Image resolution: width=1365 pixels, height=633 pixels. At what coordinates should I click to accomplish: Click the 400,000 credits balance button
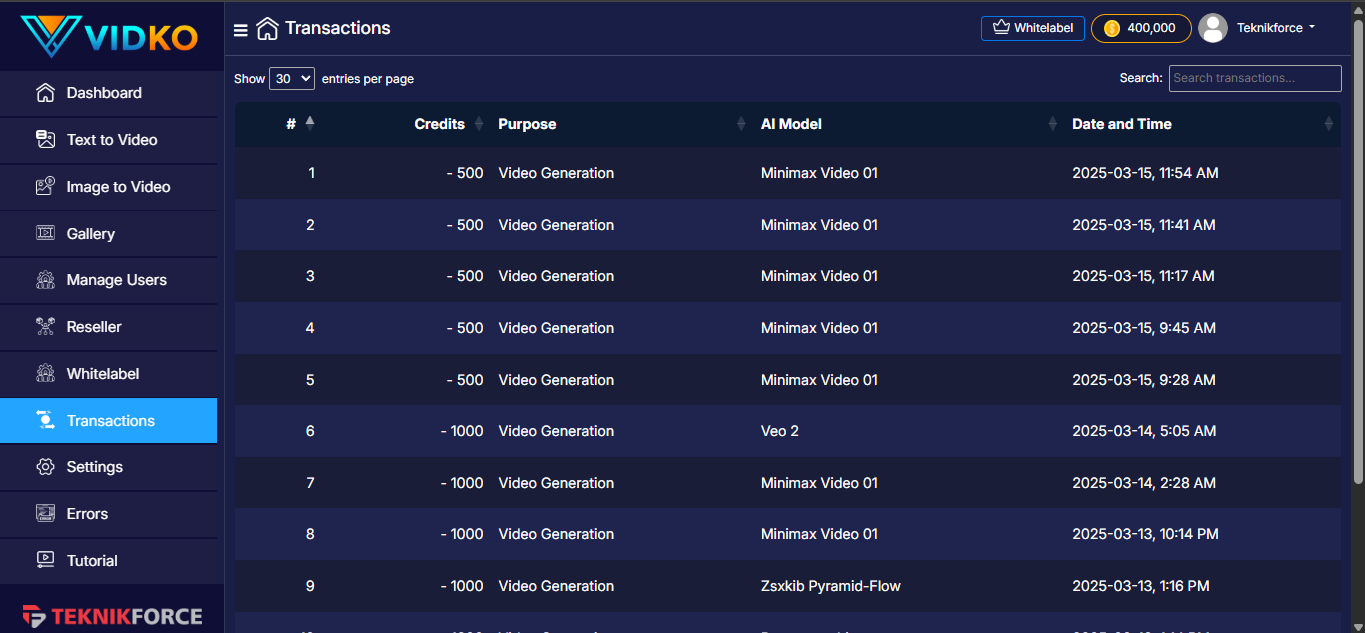click(x=1141, y=28)
